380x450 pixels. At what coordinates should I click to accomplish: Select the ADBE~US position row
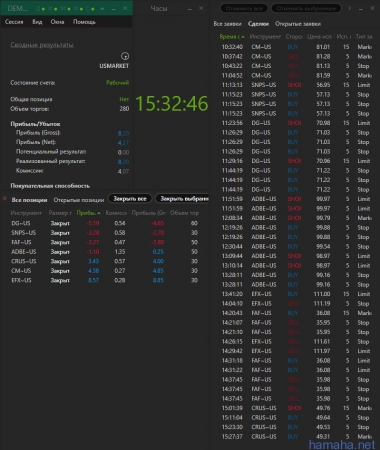[105, 252]
